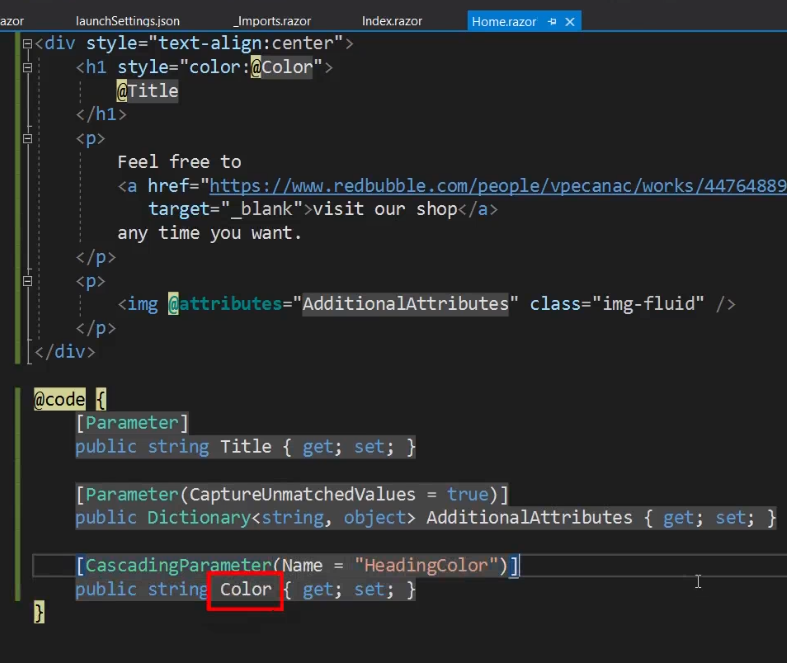The width and height of the screenshot is (787, 663).
Task: Click the opening brace after @code
Action: coord(101,400)
